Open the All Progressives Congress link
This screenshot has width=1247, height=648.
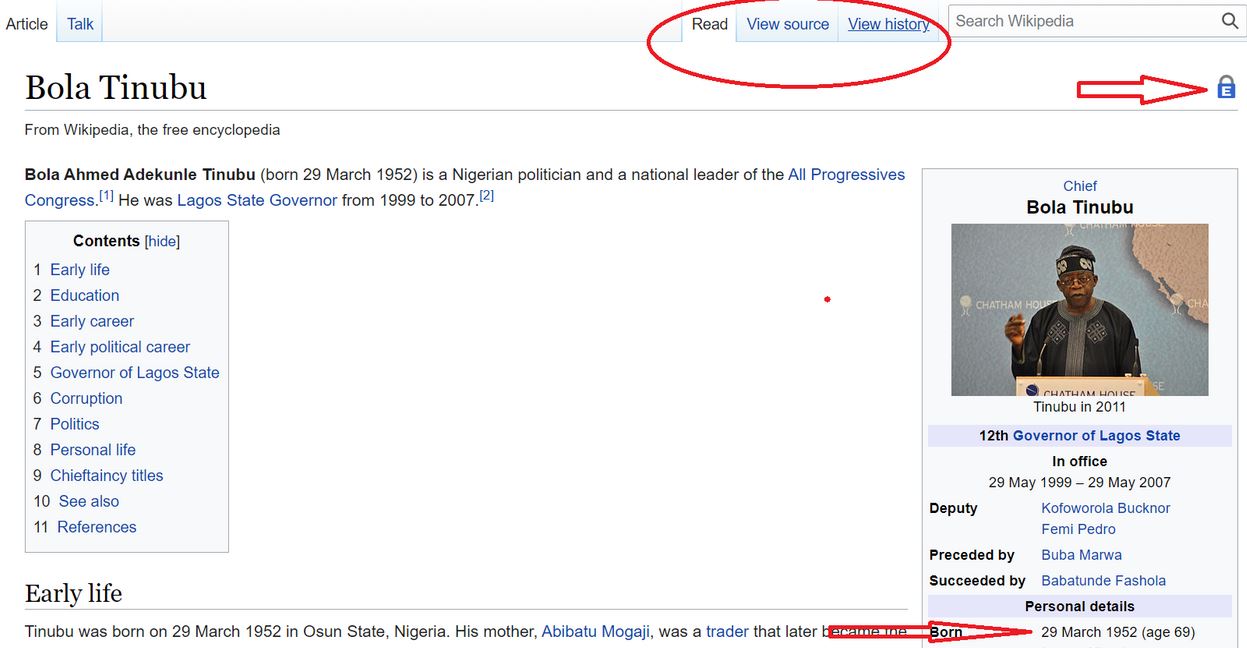coord(846,174)
